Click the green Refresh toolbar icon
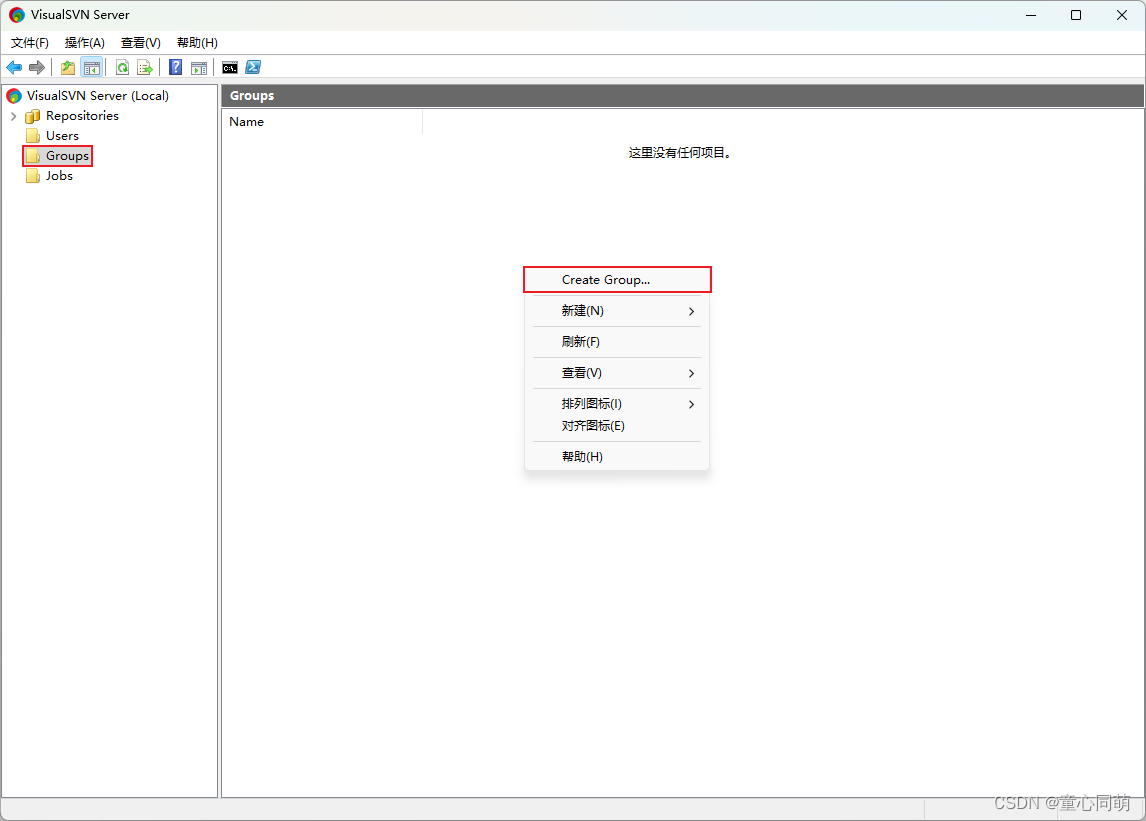Image resolution: width=1146 pixels, height=821 pixels. click(123, 67)
